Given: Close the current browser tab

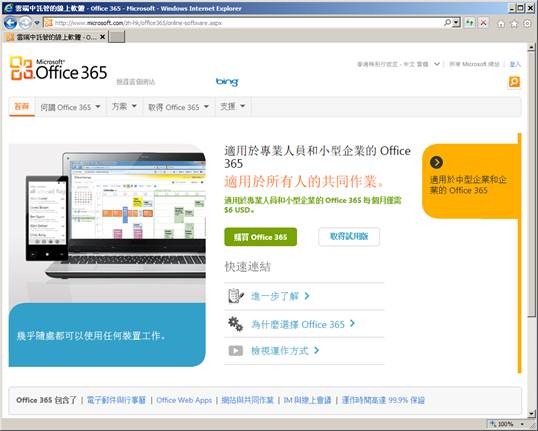Looking at the screenshot, I should pos(102,37).
